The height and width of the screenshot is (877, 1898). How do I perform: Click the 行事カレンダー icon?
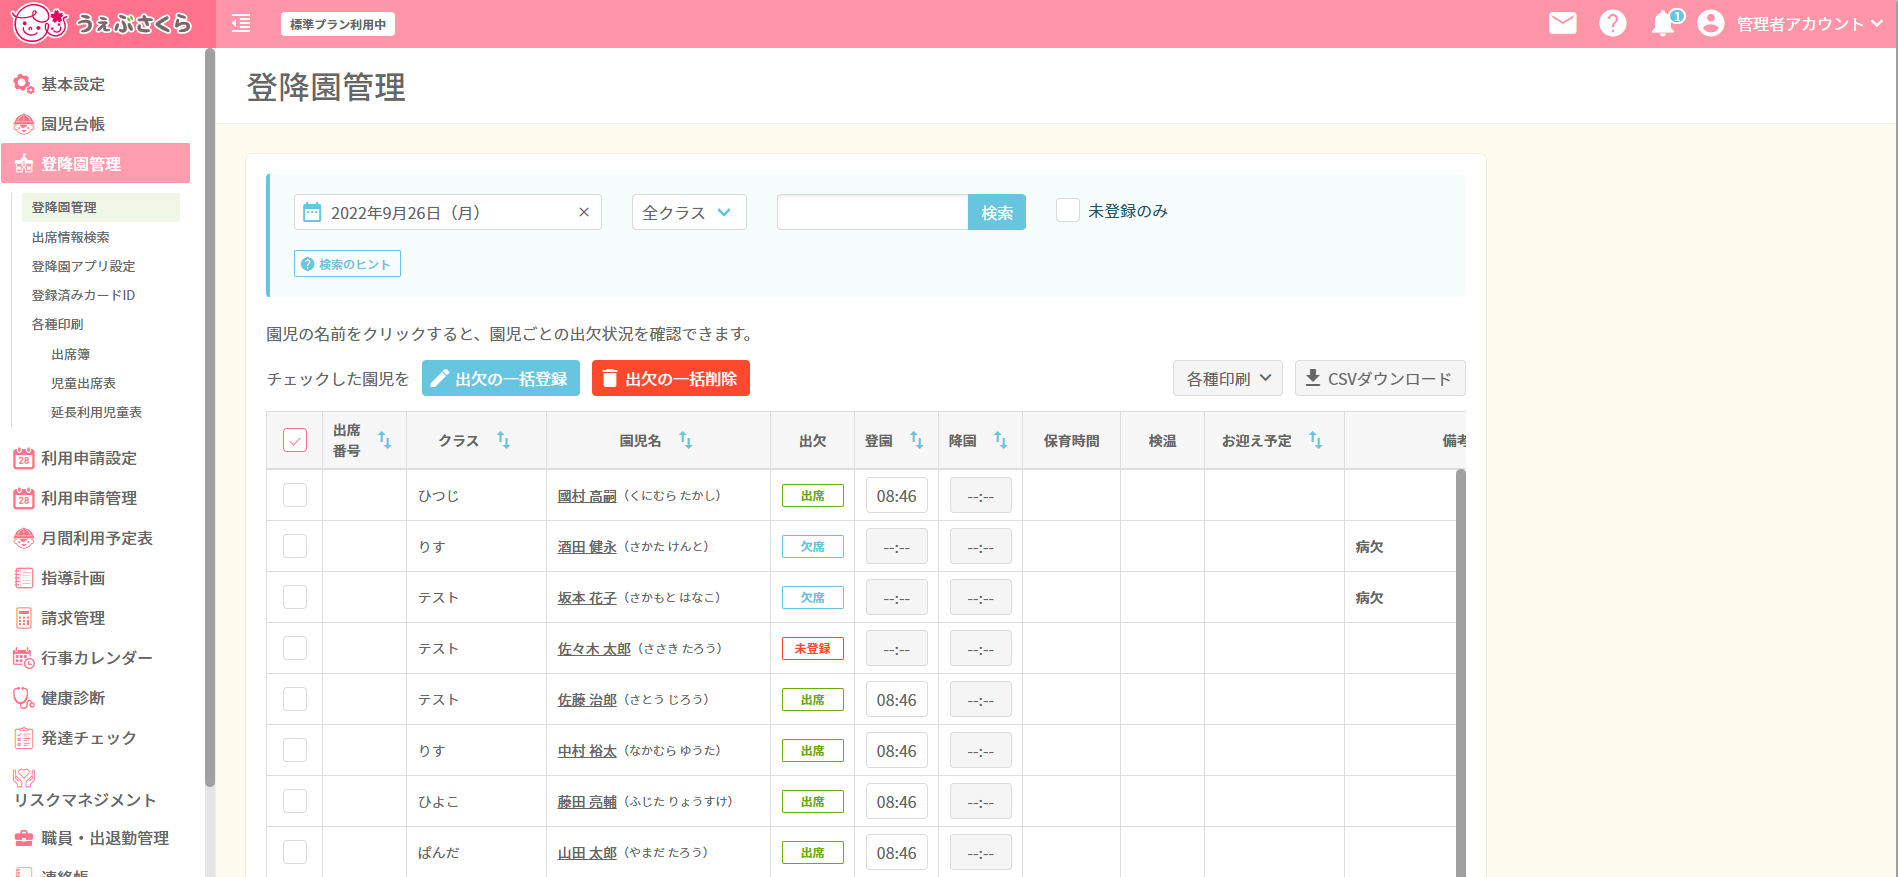pos(24,658)
